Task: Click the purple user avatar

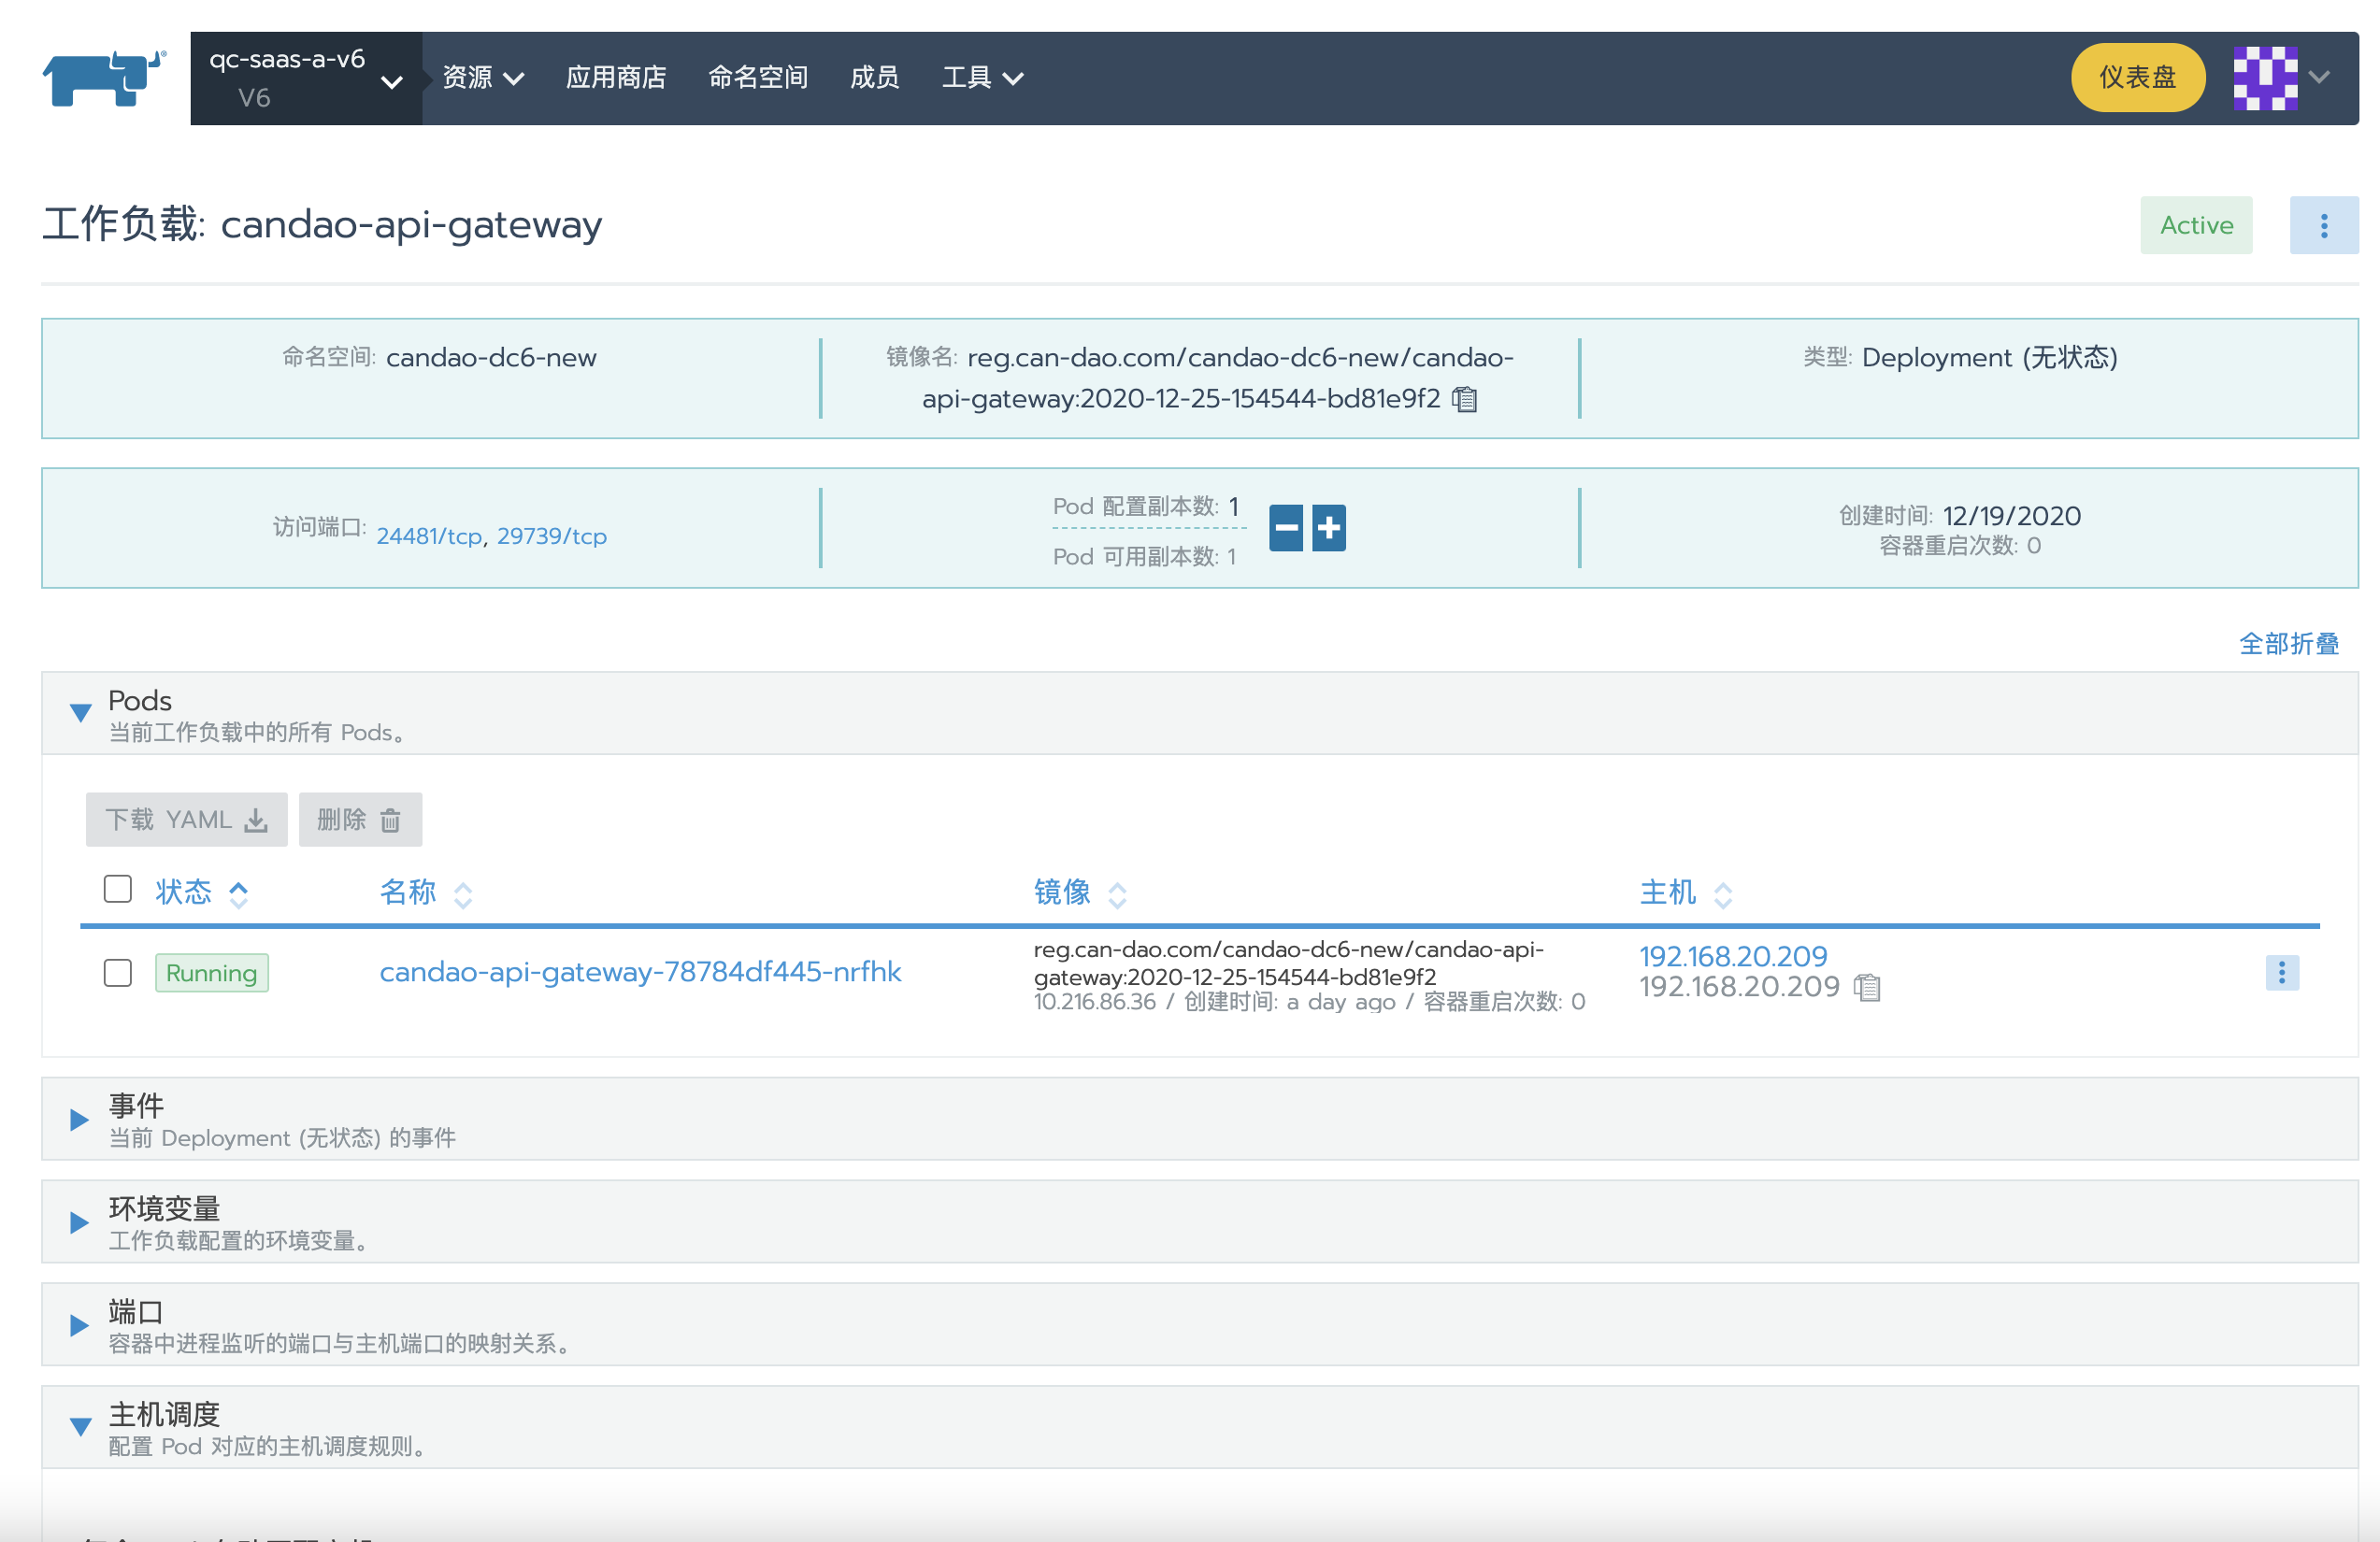Action: pyautogui.click(x=2264, y=78)
